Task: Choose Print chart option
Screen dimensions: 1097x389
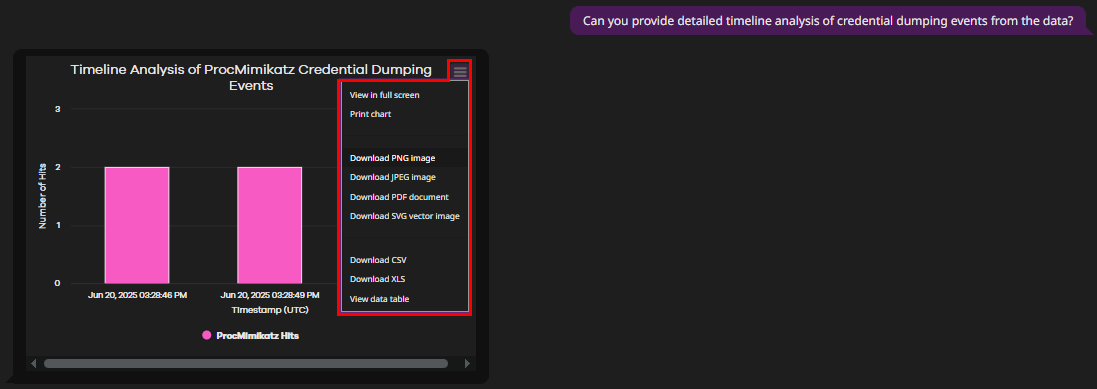Action: tap(370, 113)
